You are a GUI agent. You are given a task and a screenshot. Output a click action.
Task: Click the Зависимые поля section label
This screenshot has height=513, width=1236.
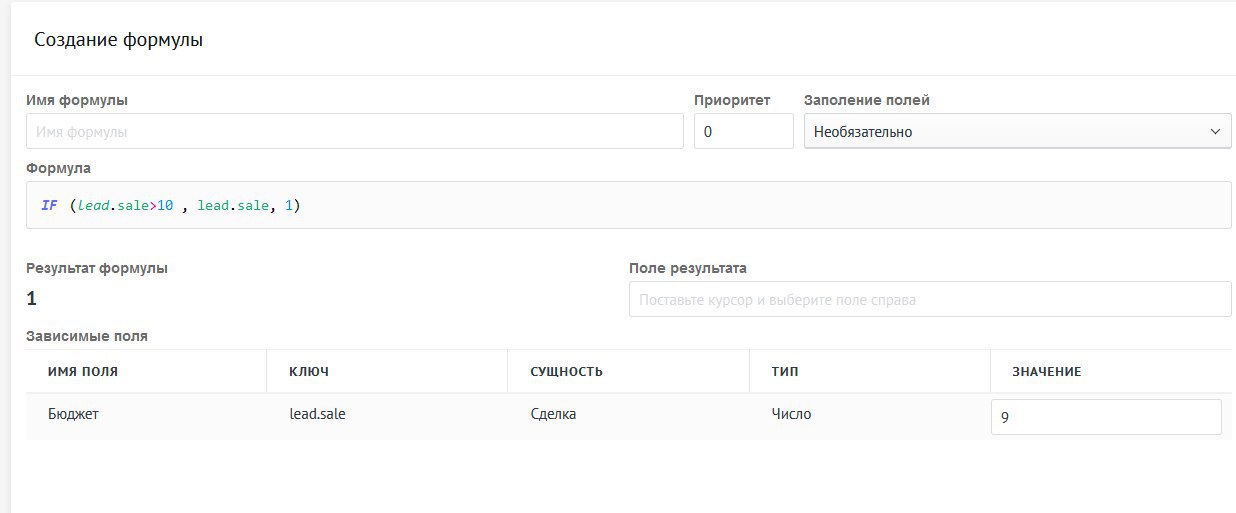[x=87, y=336]
